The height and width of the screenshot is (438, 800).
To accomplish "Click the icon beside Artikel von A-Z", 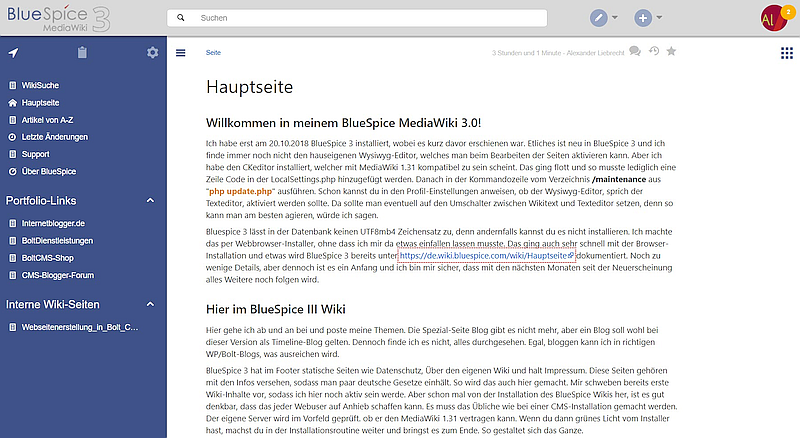I will pyautogui.click(x=13, y=120).
